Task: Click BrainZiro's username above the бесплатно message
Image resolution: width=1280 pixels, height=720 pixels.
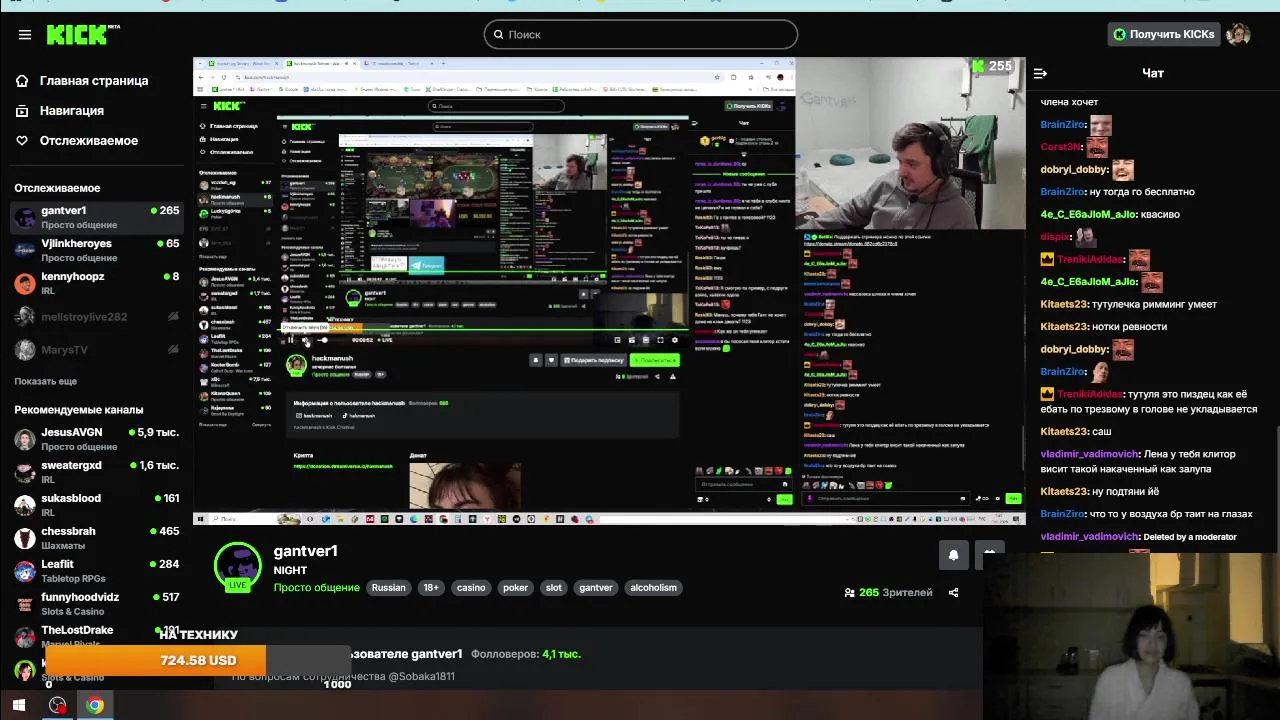Action: [x=1063, y=192]
